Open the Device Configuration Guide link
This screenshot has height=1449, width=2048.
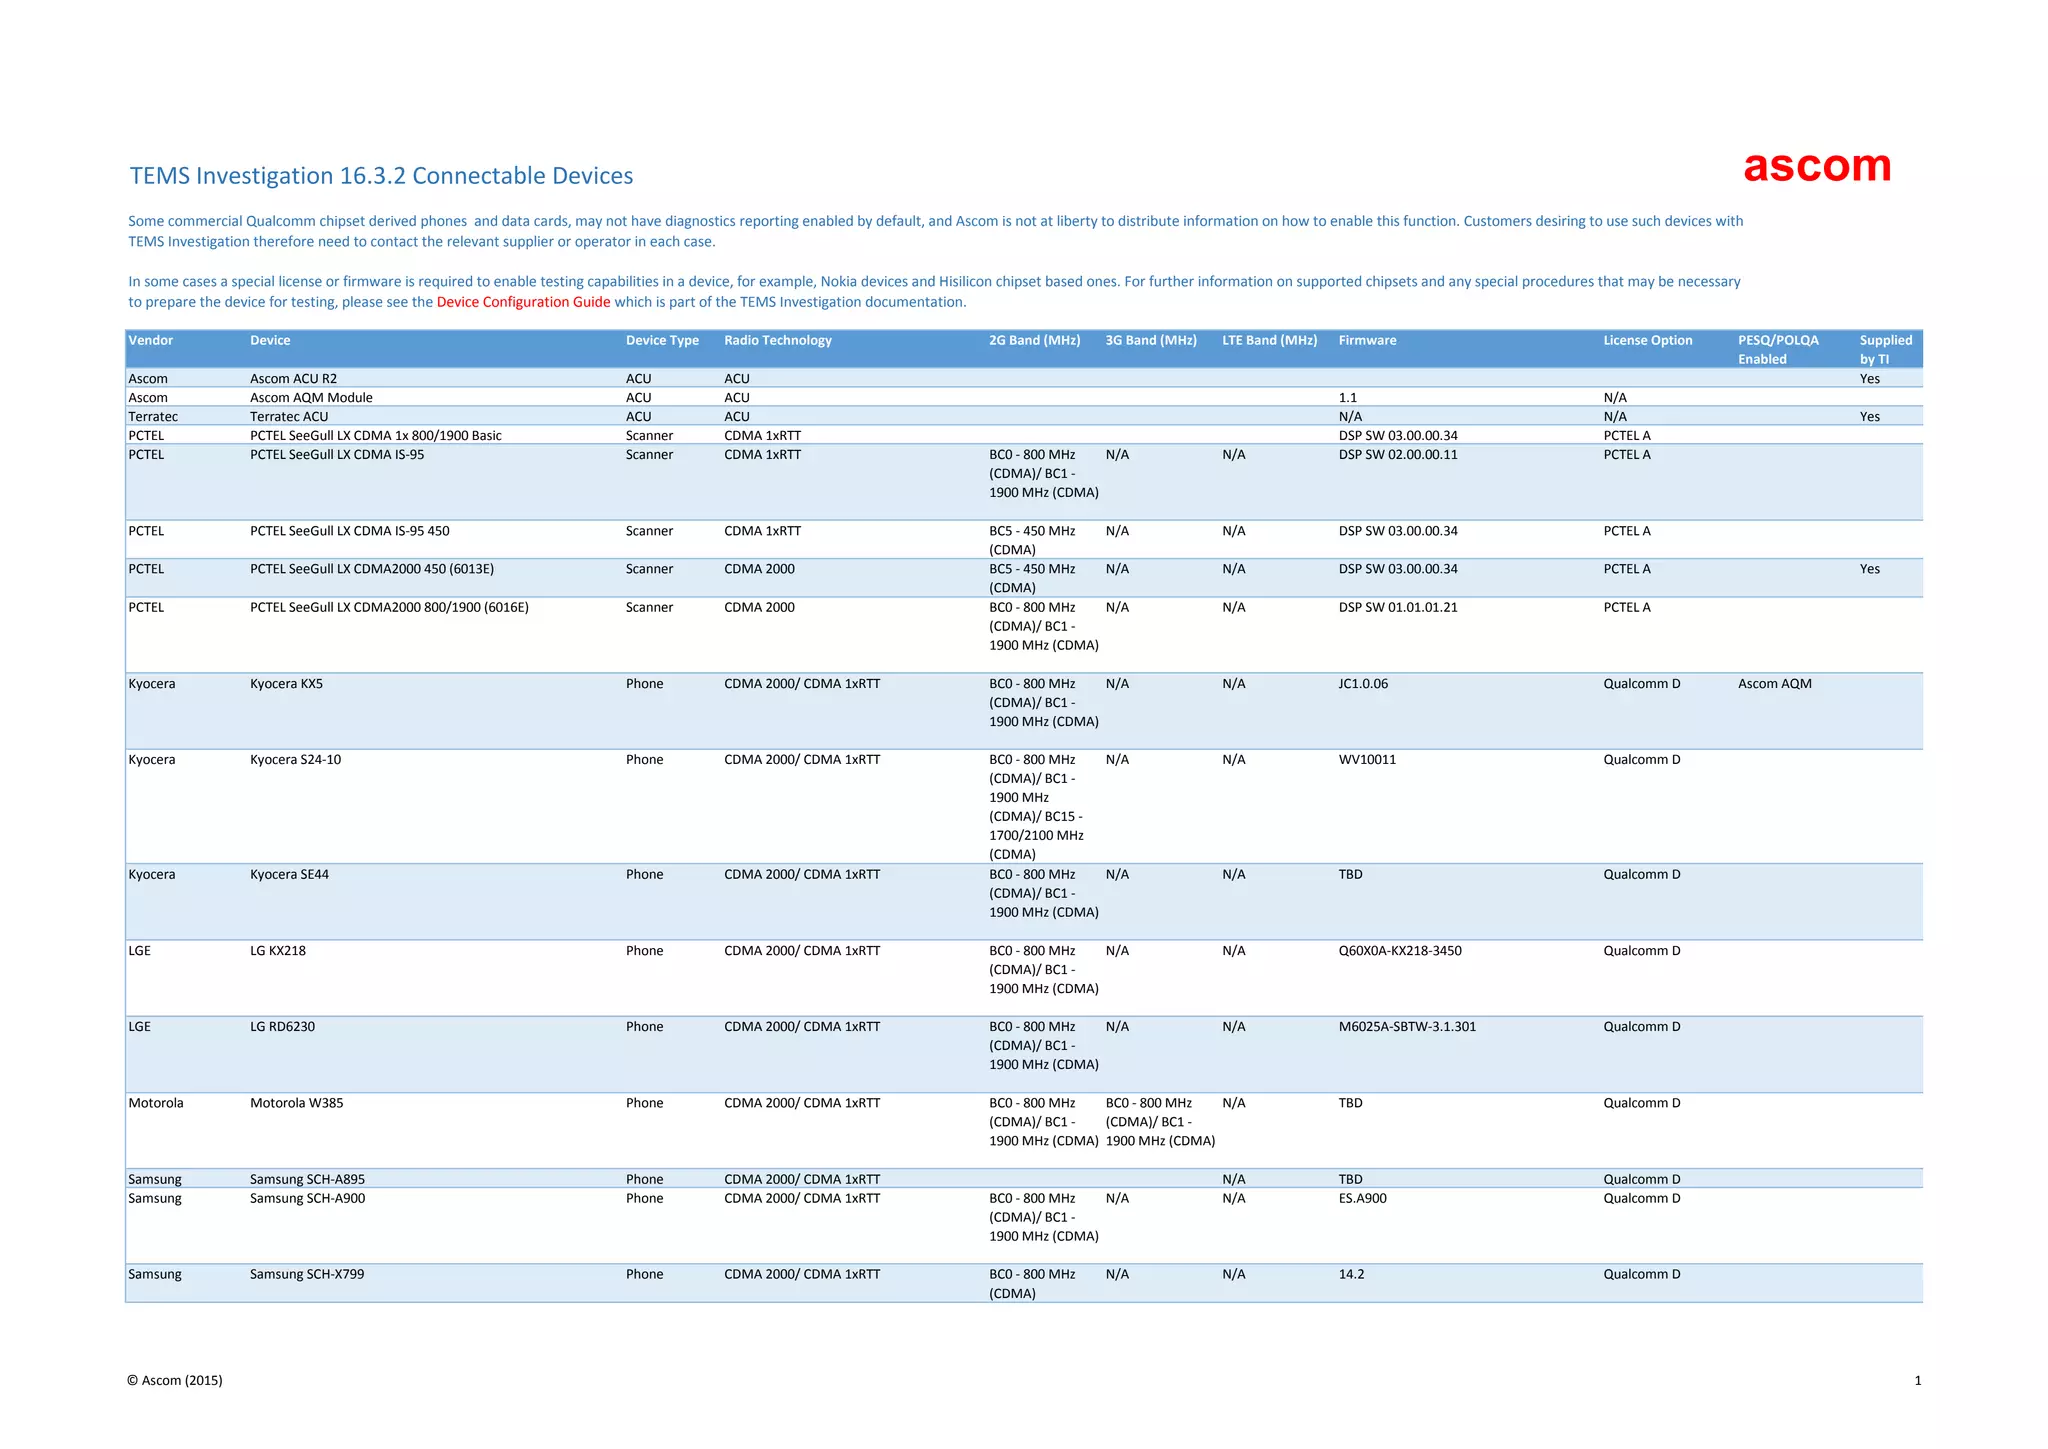click(523, 302)
